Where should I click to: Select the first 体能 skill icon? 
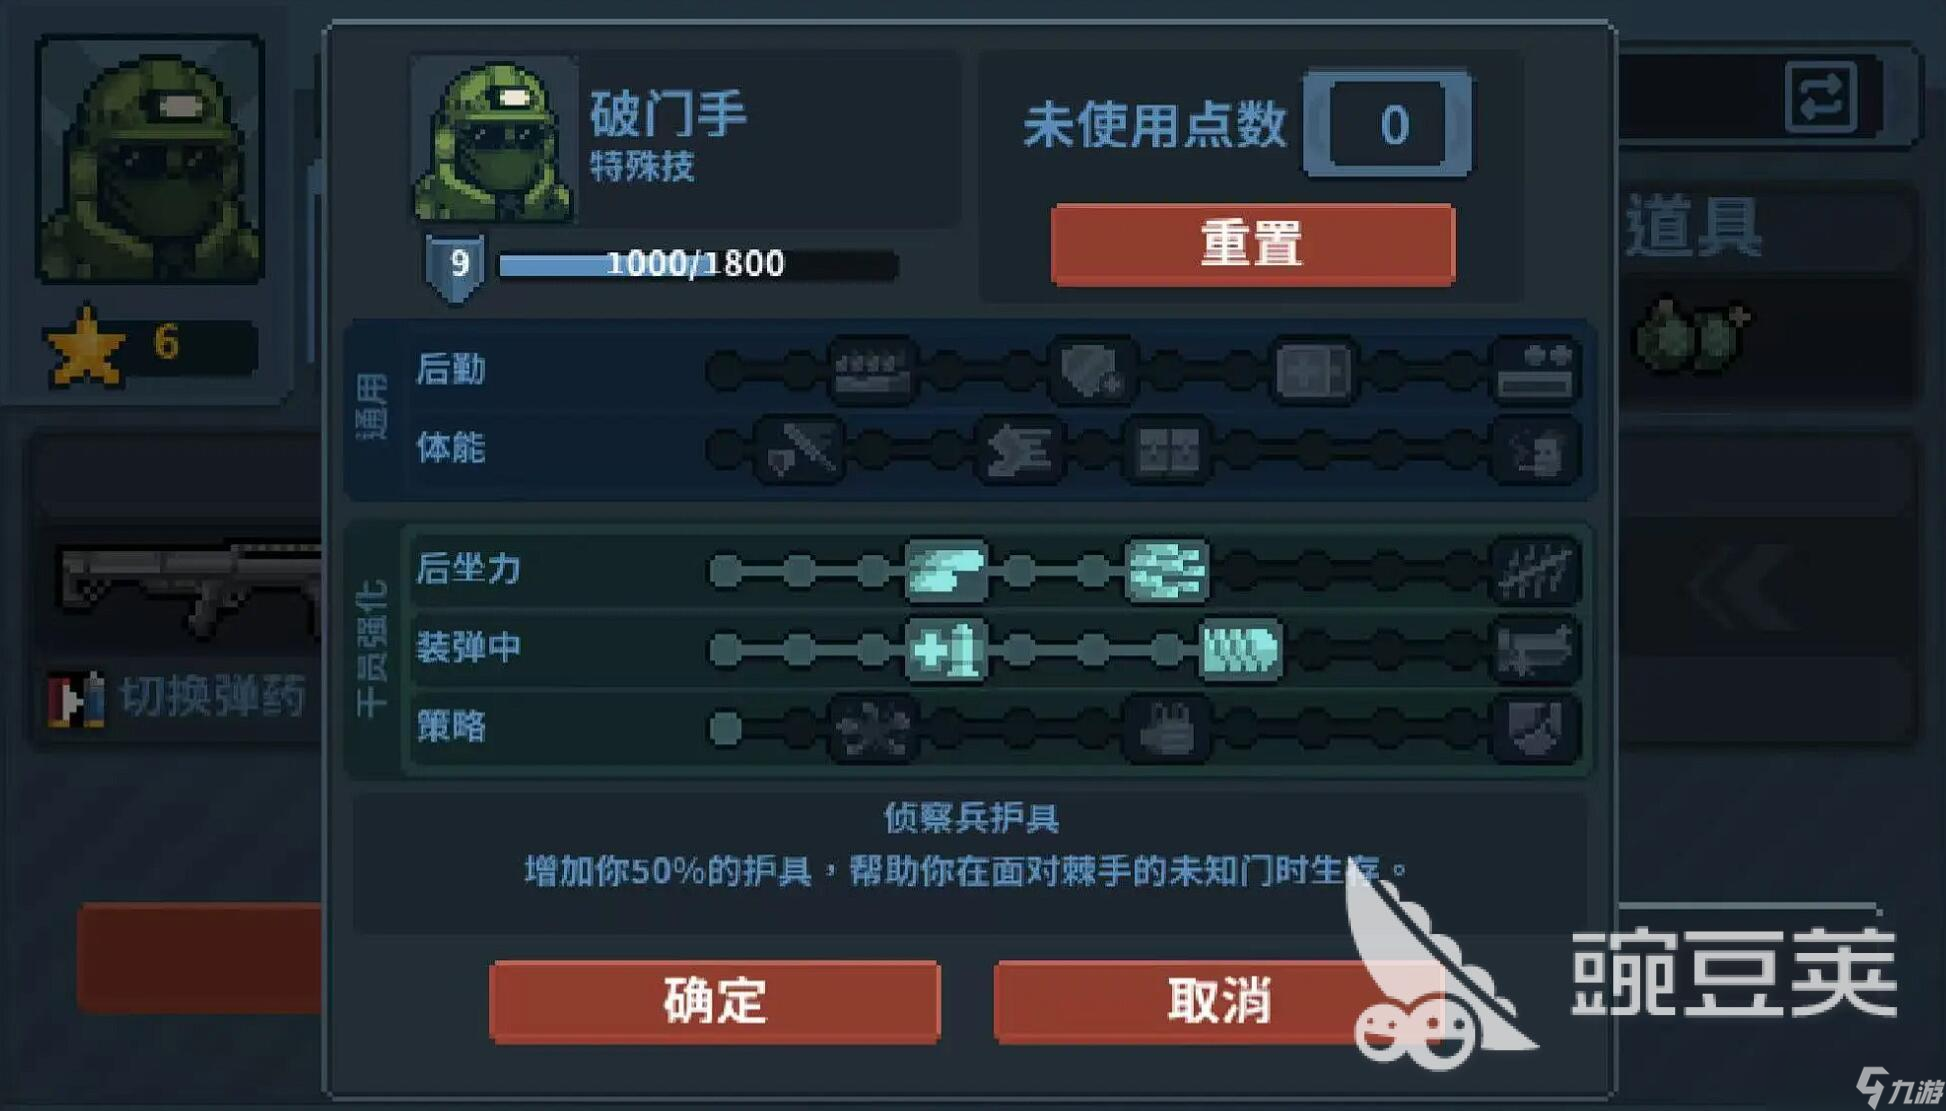coord(799,450)
